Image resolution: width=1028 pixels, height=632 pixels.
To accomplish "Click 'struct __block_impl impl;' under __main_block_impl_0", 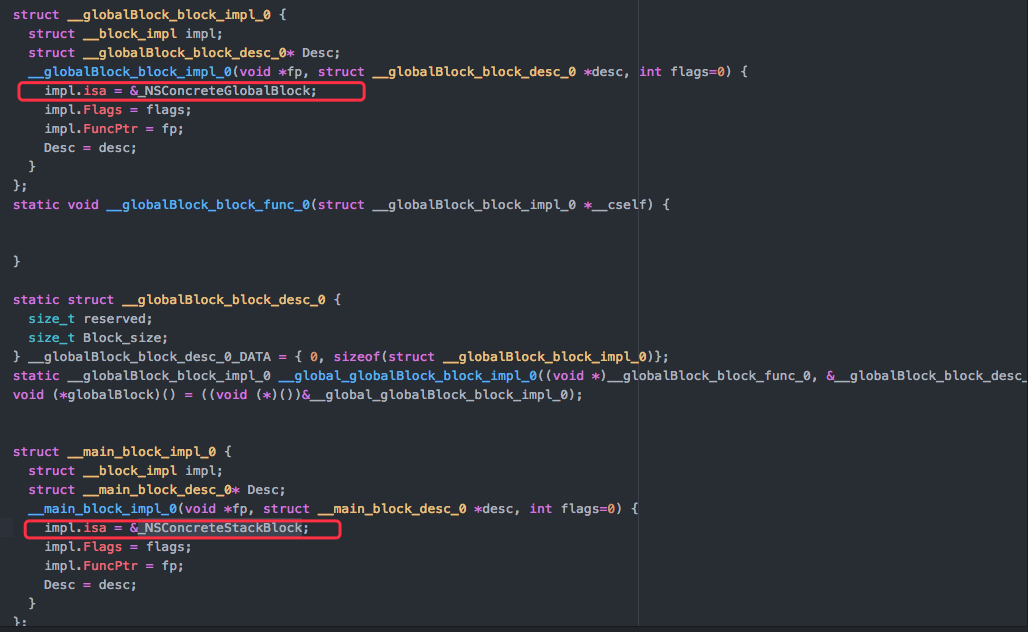I will (125, 471).
